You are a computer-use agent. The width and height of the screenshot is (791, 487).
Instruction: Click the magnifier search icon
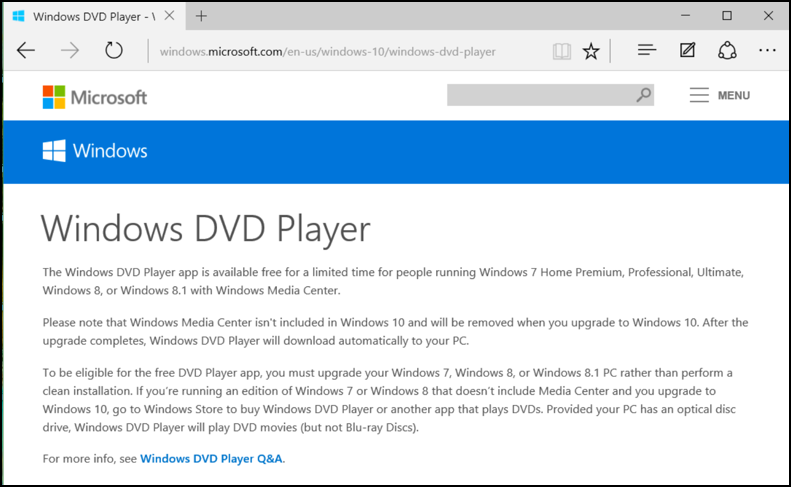click(x=643, y=95)
